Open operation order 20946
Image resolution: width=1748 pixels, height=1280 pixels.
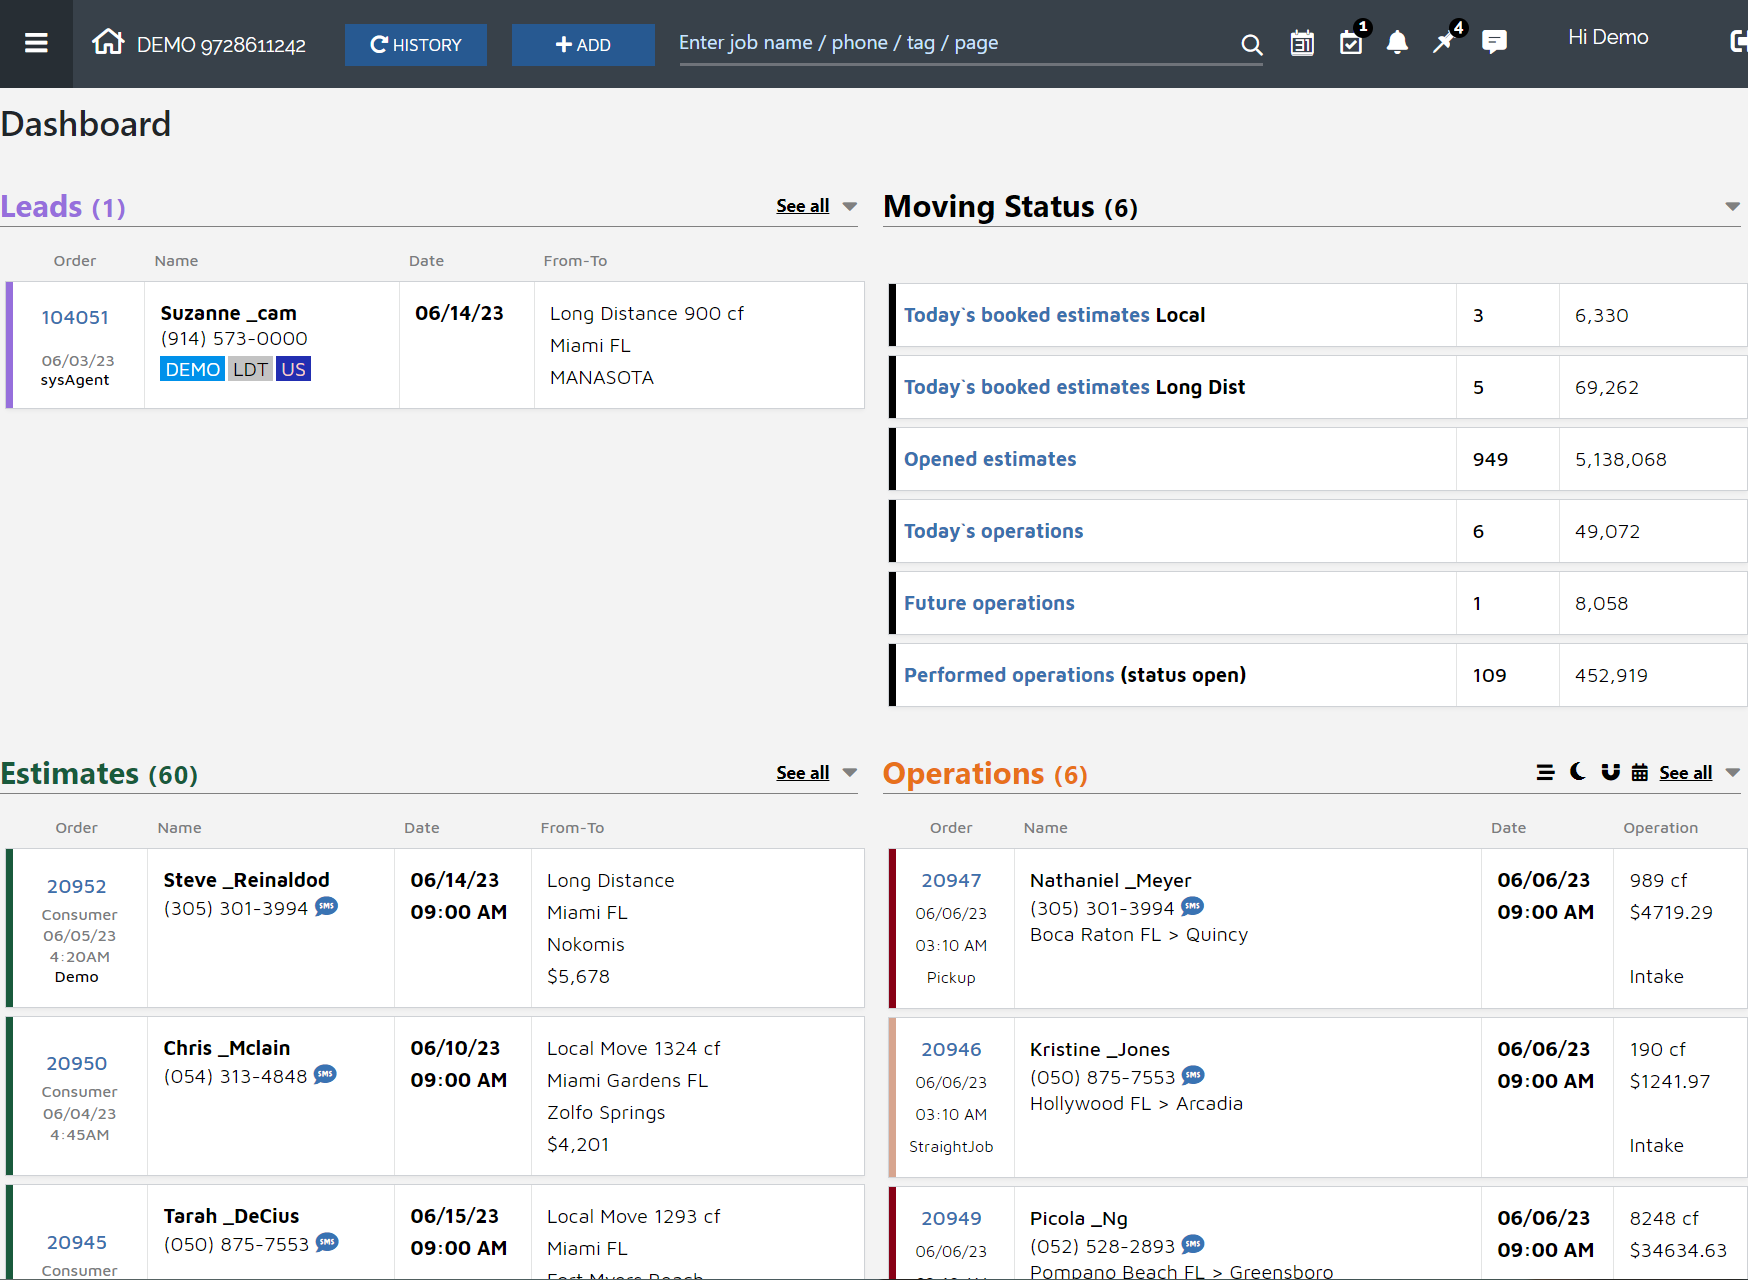tap(951, 1050)
